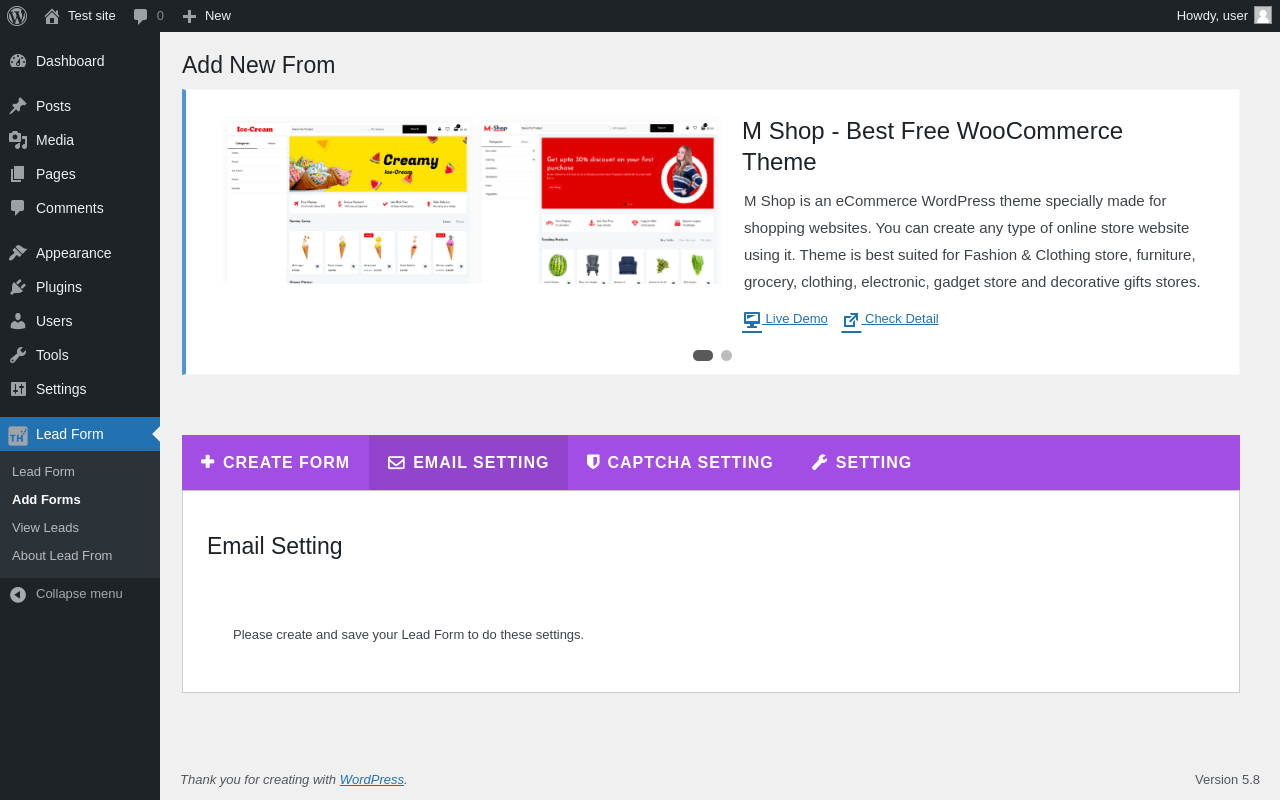The image size is (1280, 800).
Task: Open the Tools menu label
Action: point(52,355)
